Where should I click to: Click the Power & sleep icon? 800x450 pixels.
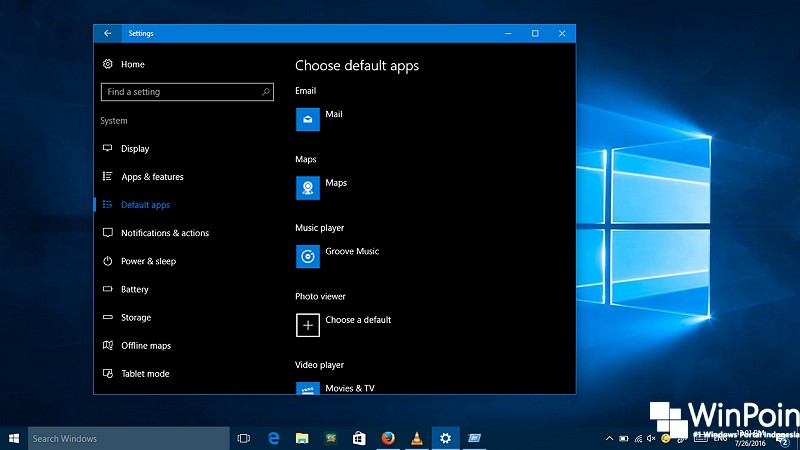click(x=107, y=261)
